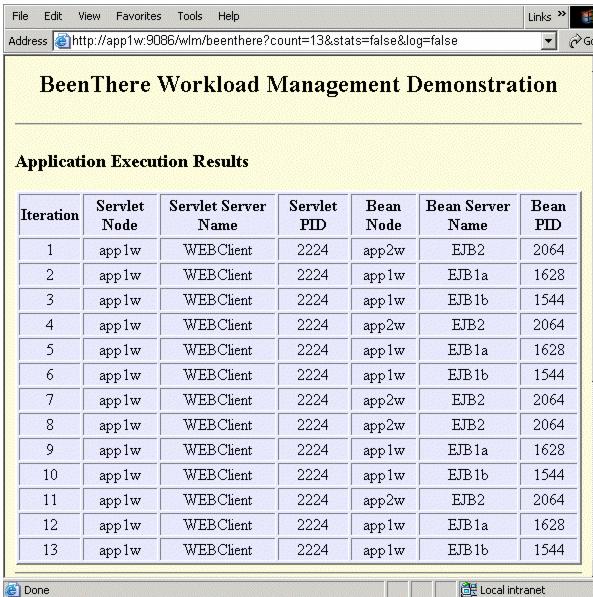Click the Local intranet zone icon
The image size is (593, 597).
pos(468,589)
